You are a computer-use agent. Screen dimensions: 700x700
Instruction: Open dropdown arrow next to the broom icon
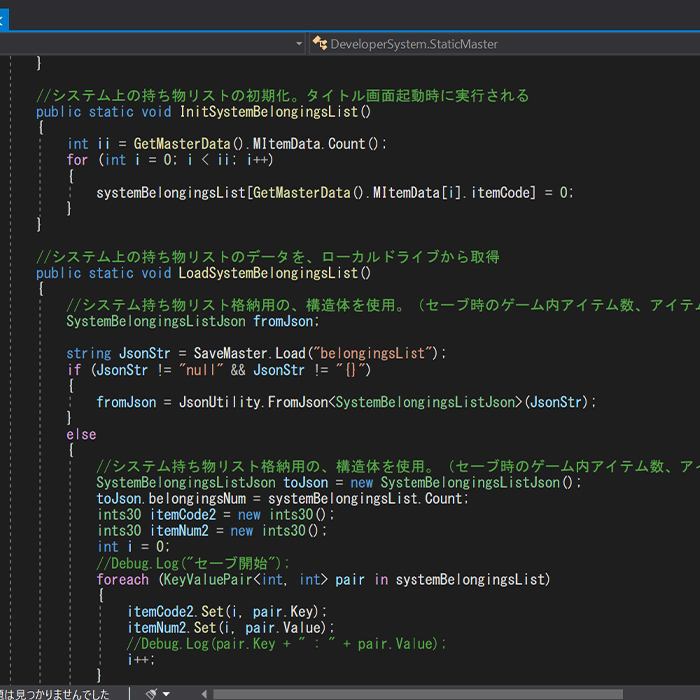tap(166, 693)
